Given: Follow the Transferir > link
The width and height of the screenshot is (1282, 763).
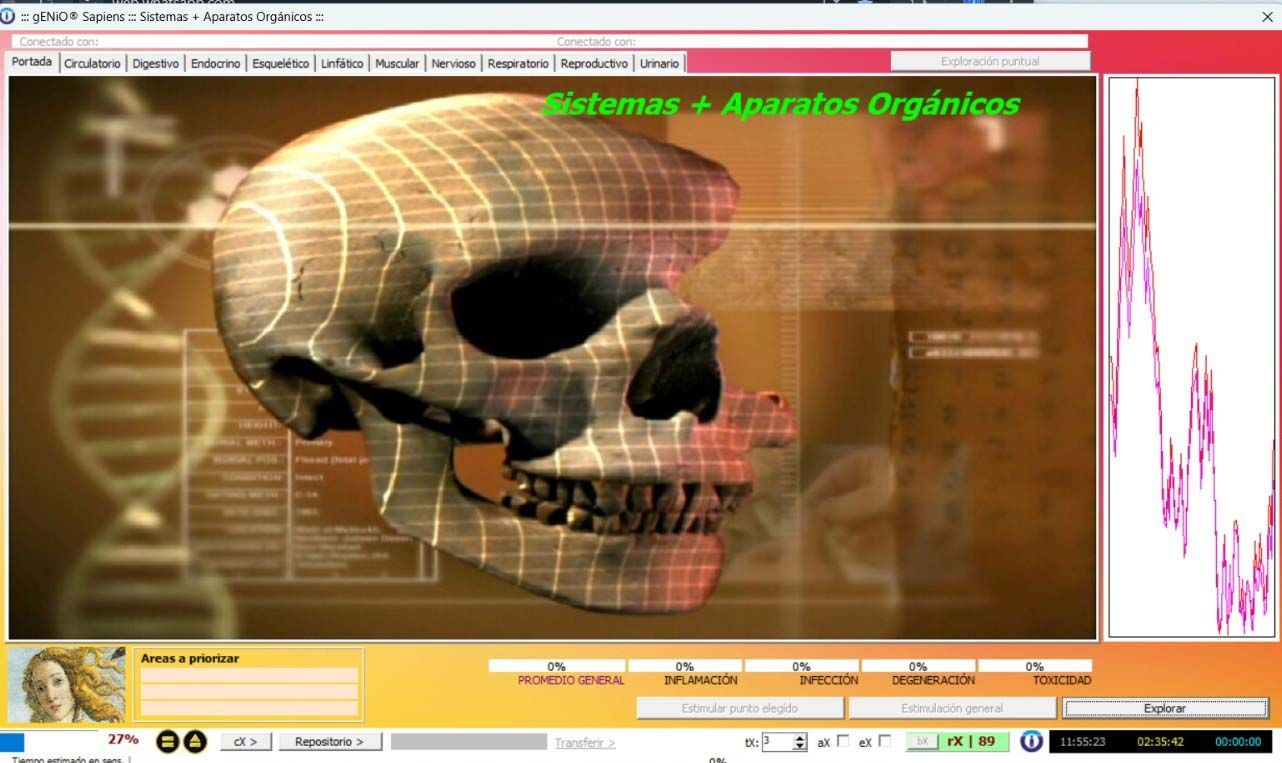Looking at the screenshot, I should pyautogui.click(x=585, y=743).
